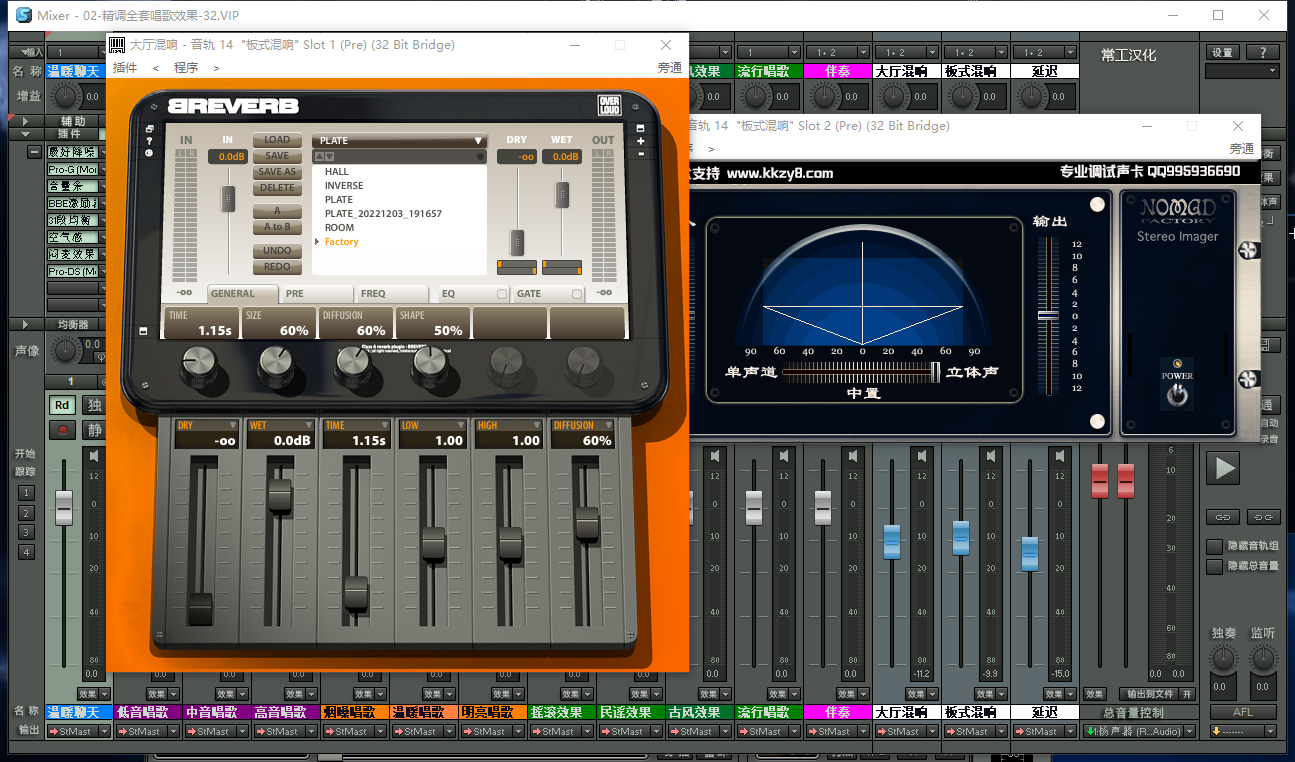
Task: Click the SAVE AS button
Action: [x=277, y=172]
